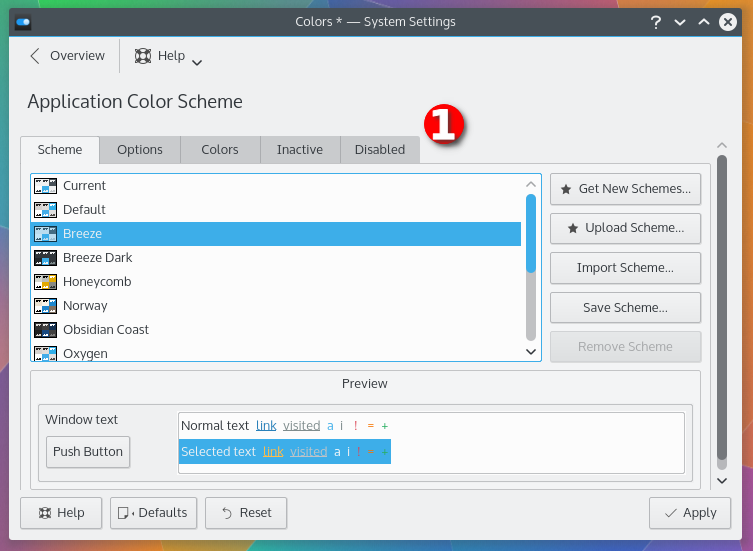Click the Breeze Dark scheme color icon
Viewport: 753px width, 551px height.
(45, 258)
